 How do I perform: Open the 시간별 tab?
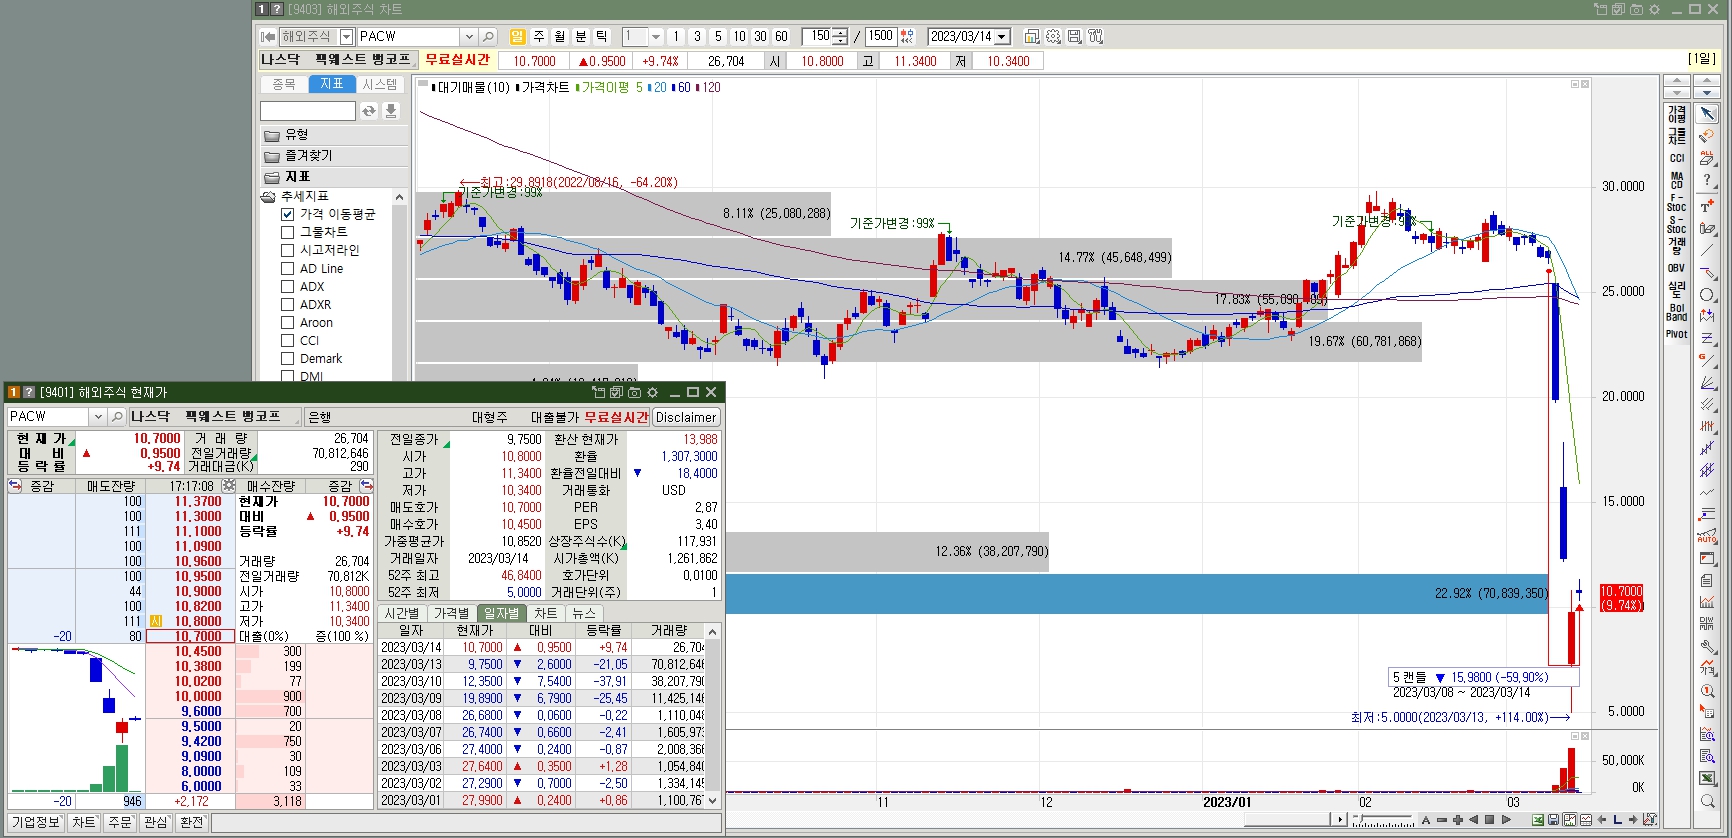[x=402, y=613]
